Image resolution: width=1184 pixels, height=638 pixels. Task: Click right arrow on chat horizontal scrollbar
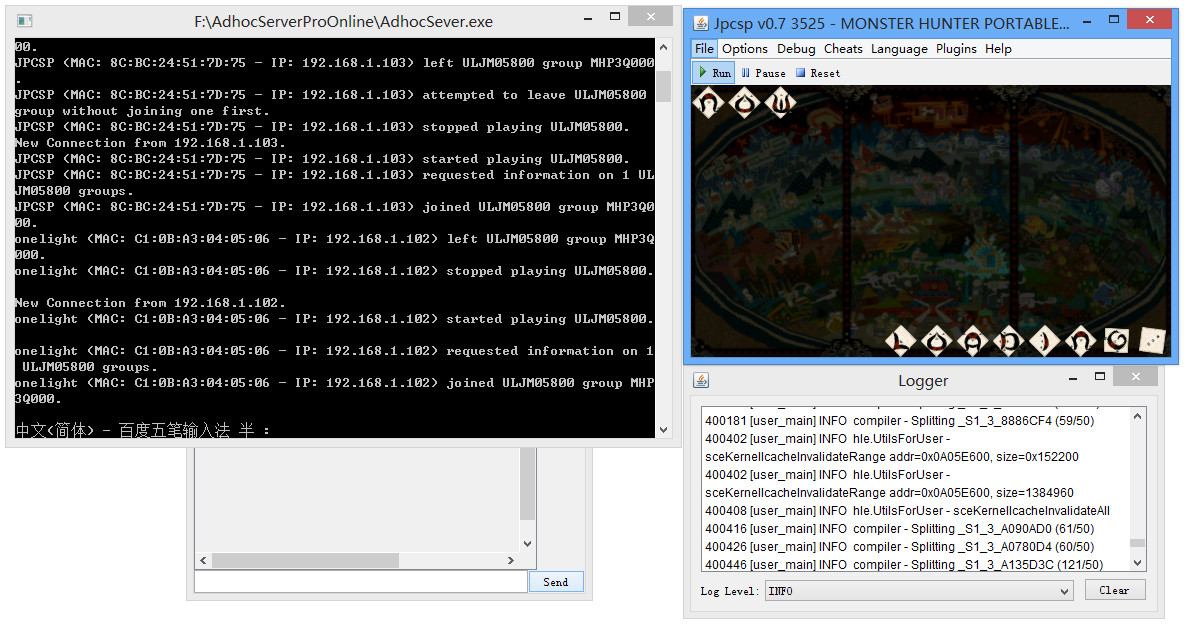tap(513, 560)
